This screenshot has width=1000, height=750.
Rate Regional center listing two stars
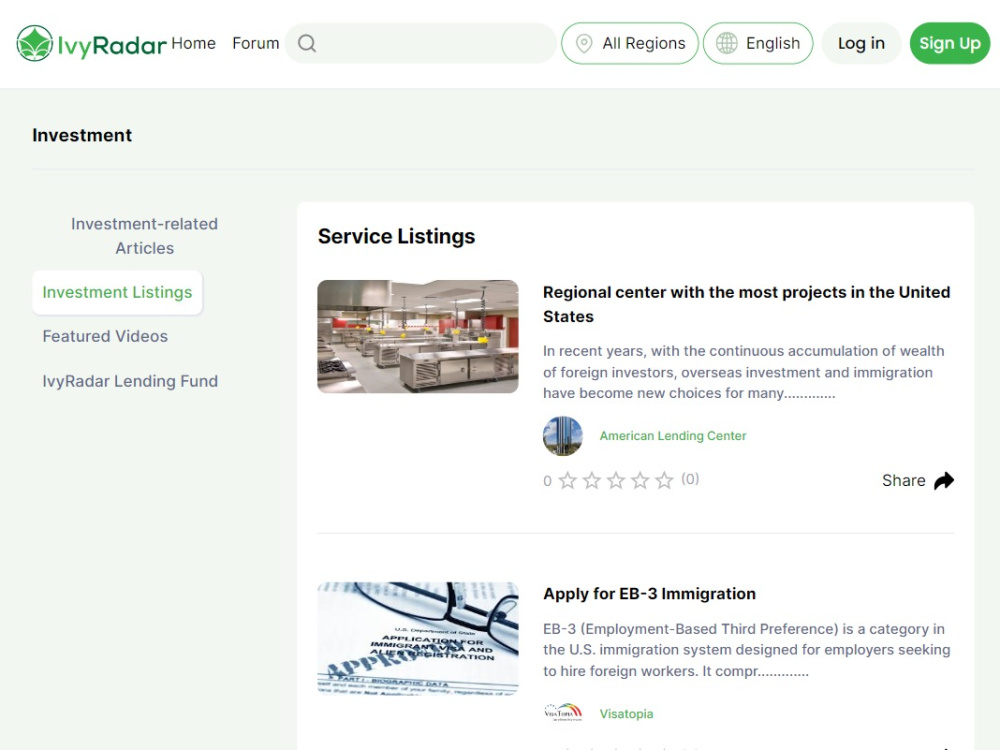592,480
